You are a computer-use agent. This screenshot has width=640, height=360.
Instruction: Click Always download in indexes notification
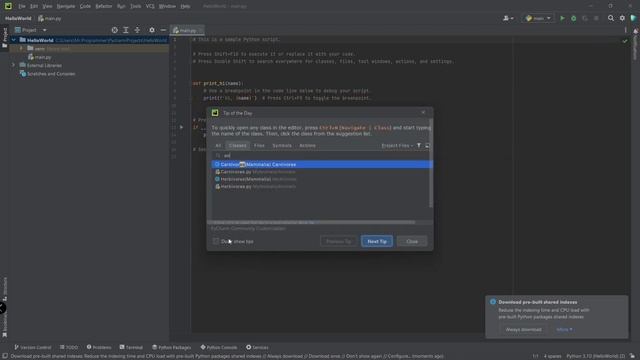pos(523,329)
